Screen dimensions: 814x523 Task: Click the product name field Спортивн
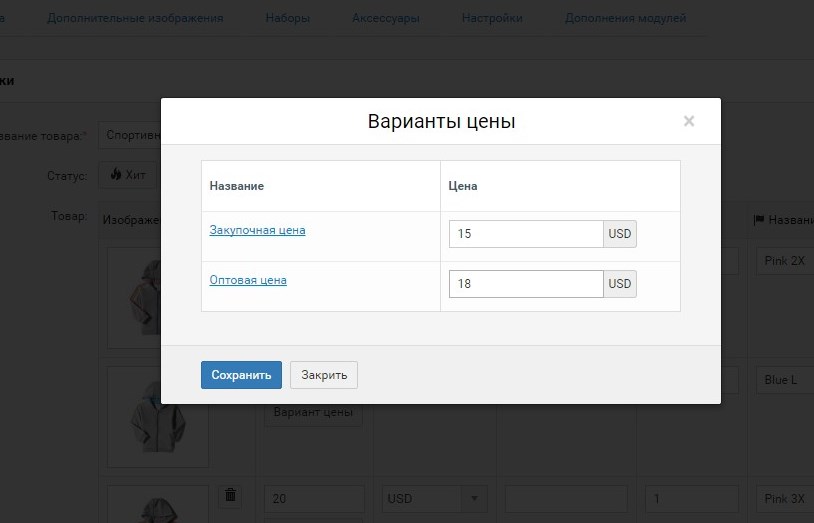(130, 135)
